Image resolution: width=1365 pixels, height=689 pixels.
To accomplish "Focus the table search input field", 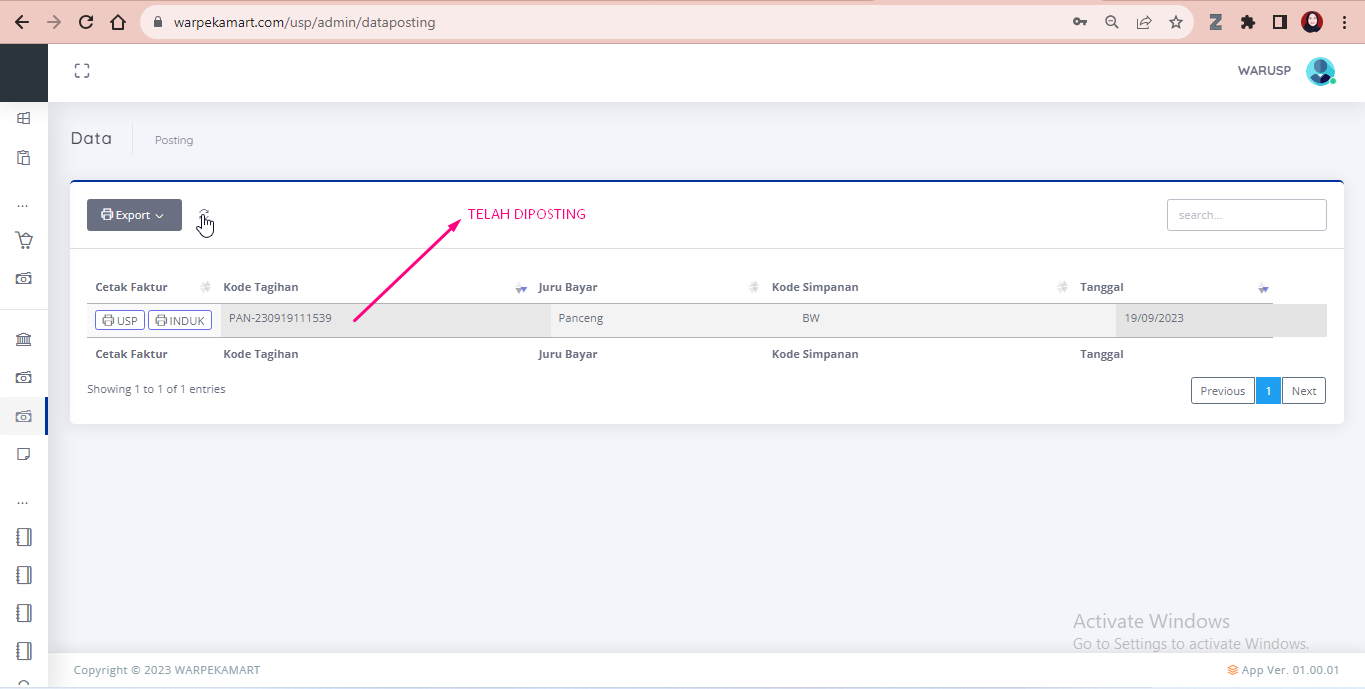I will (1247, 215).
